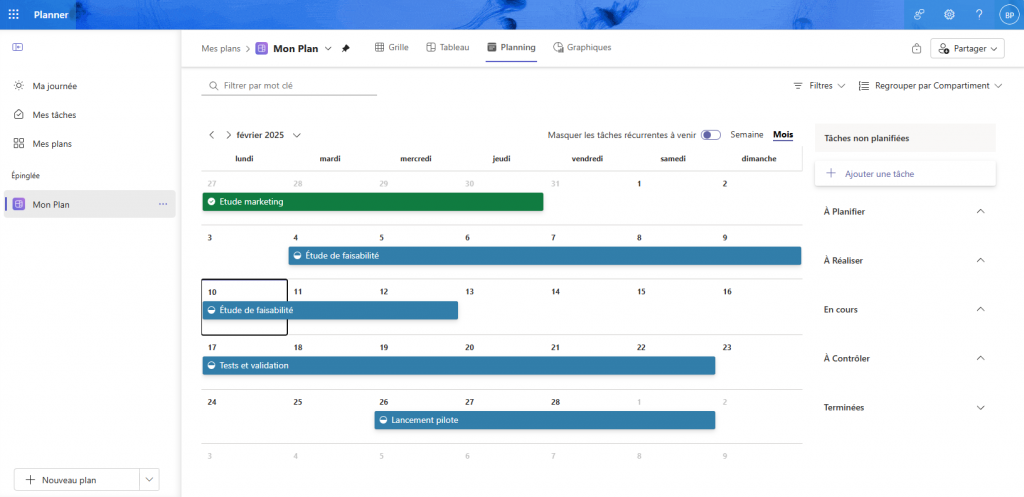Expand the Terminées section
Screen dimensions: 1024x497
tap(980, 408)
